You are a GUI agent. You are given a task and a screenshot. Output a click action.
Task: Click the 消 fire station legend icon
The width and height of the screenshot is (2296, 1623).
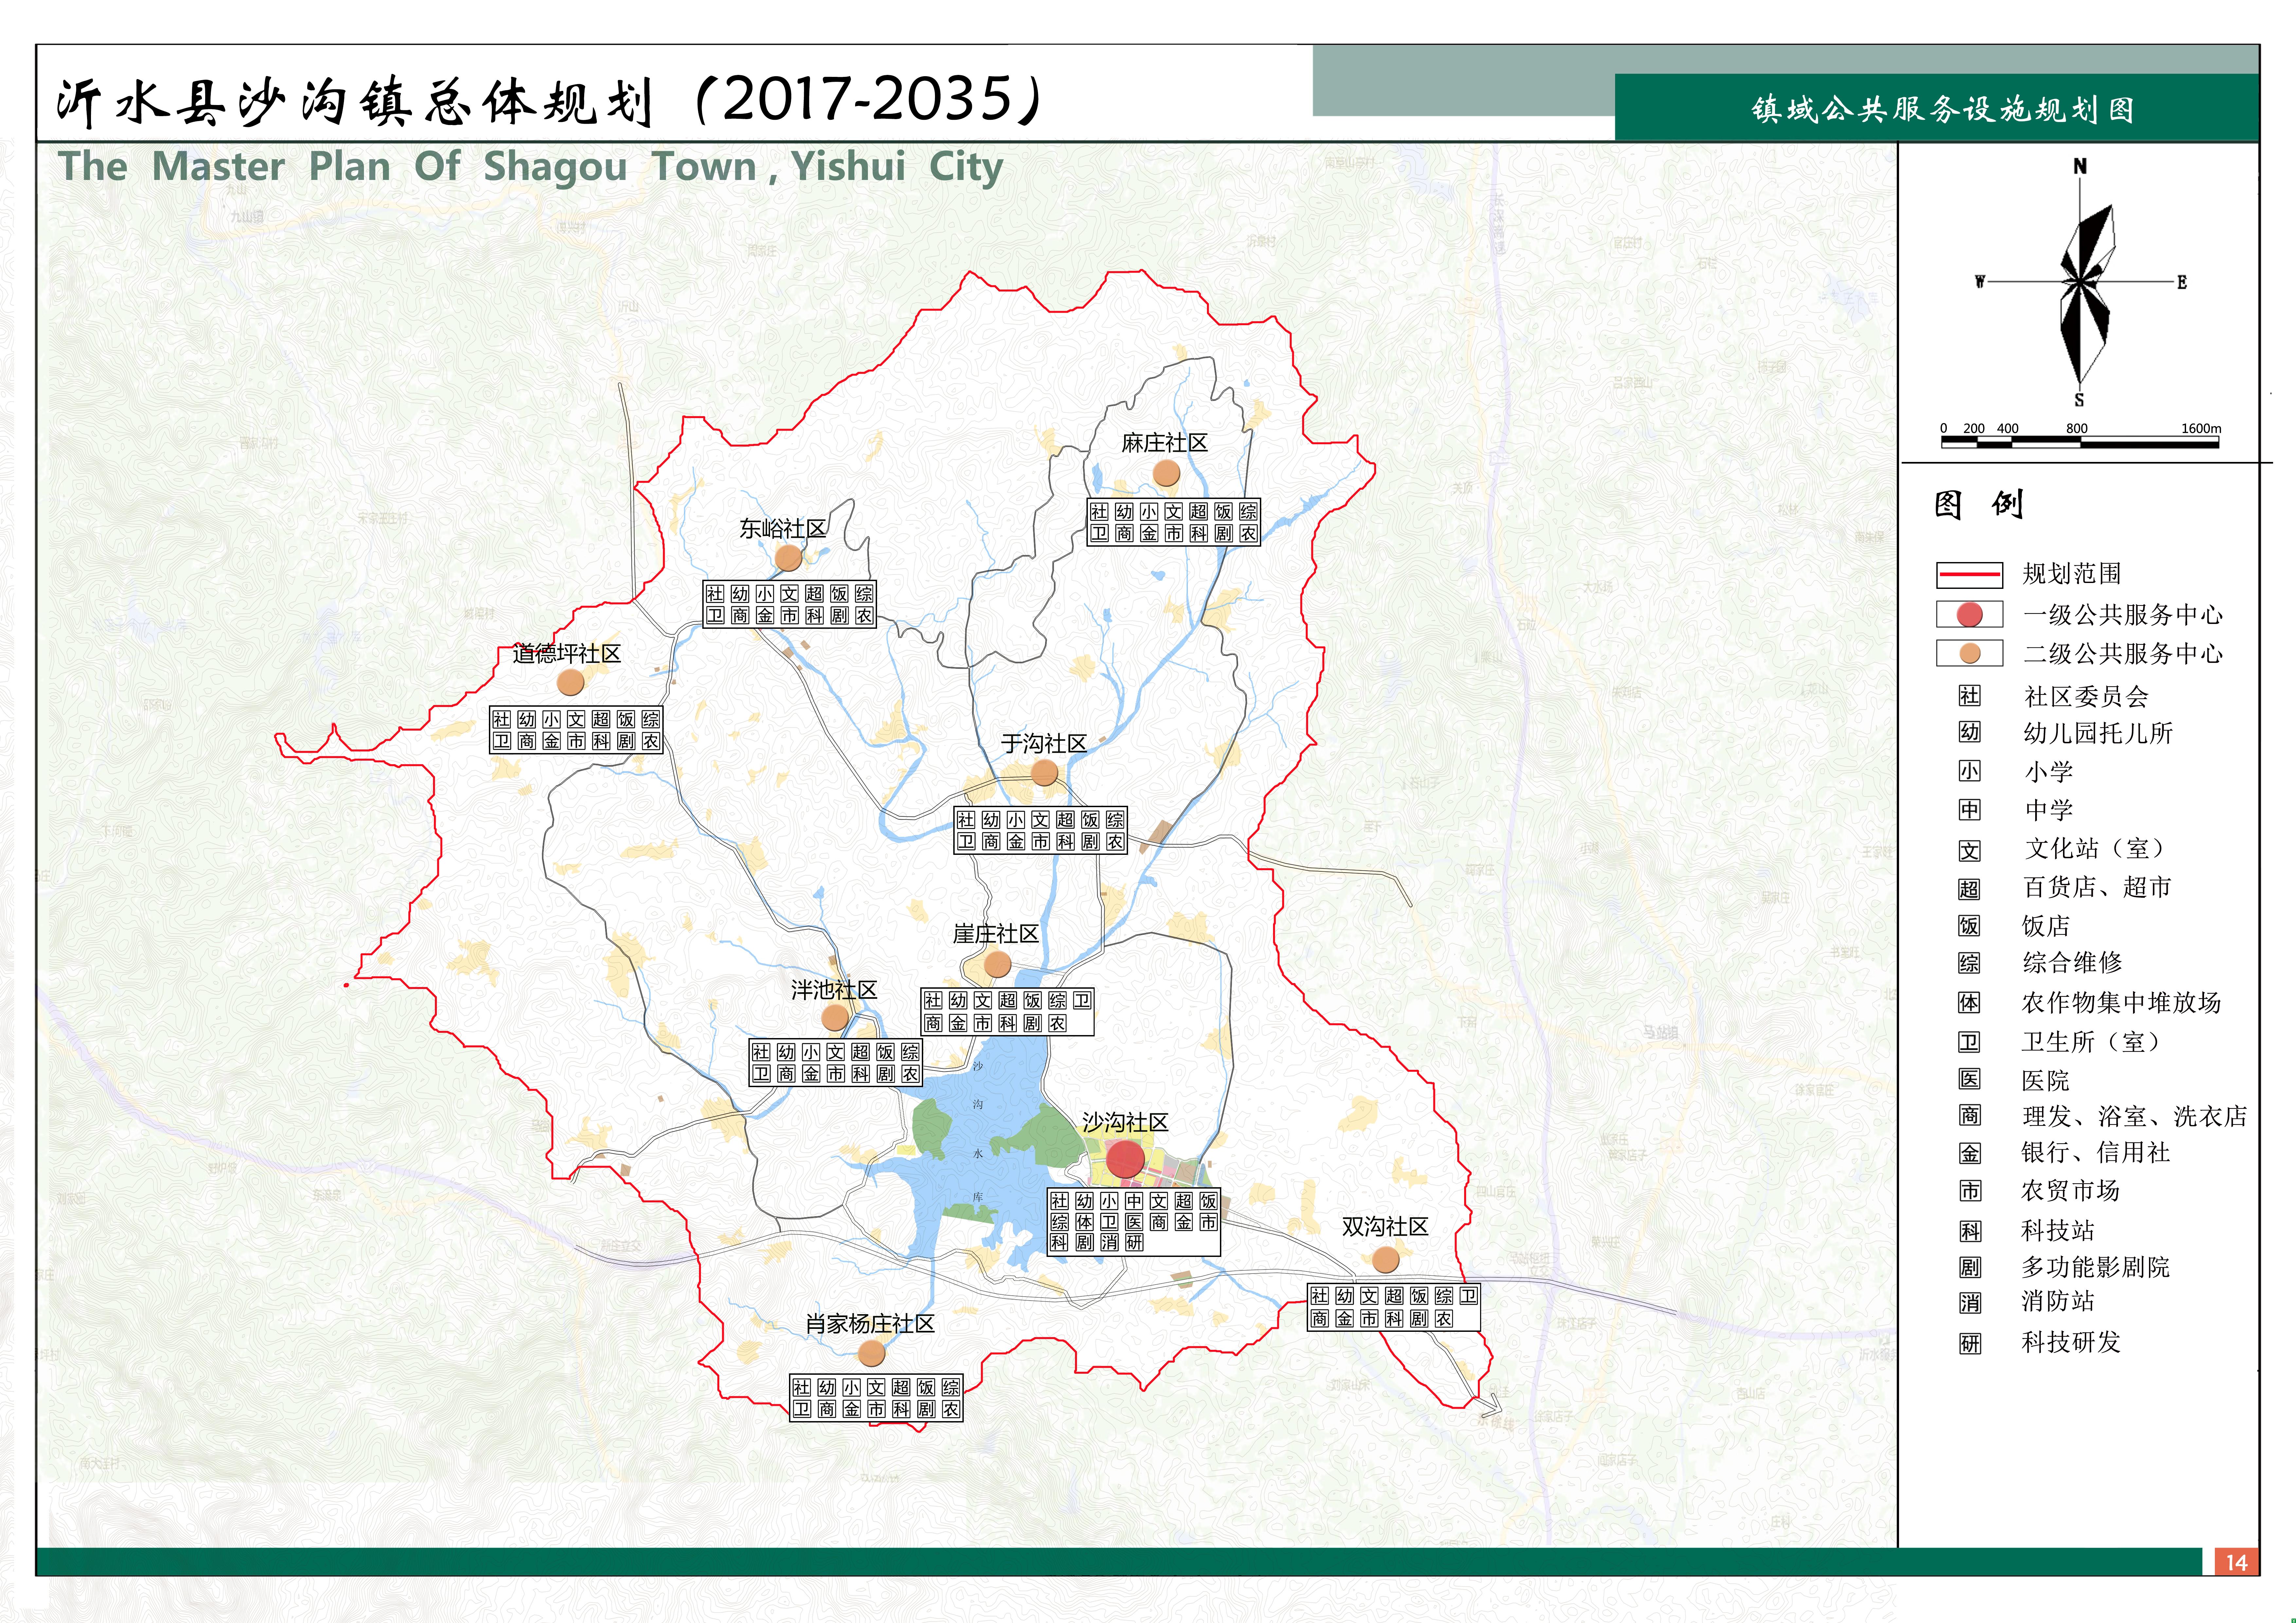pos(1969,1303)
